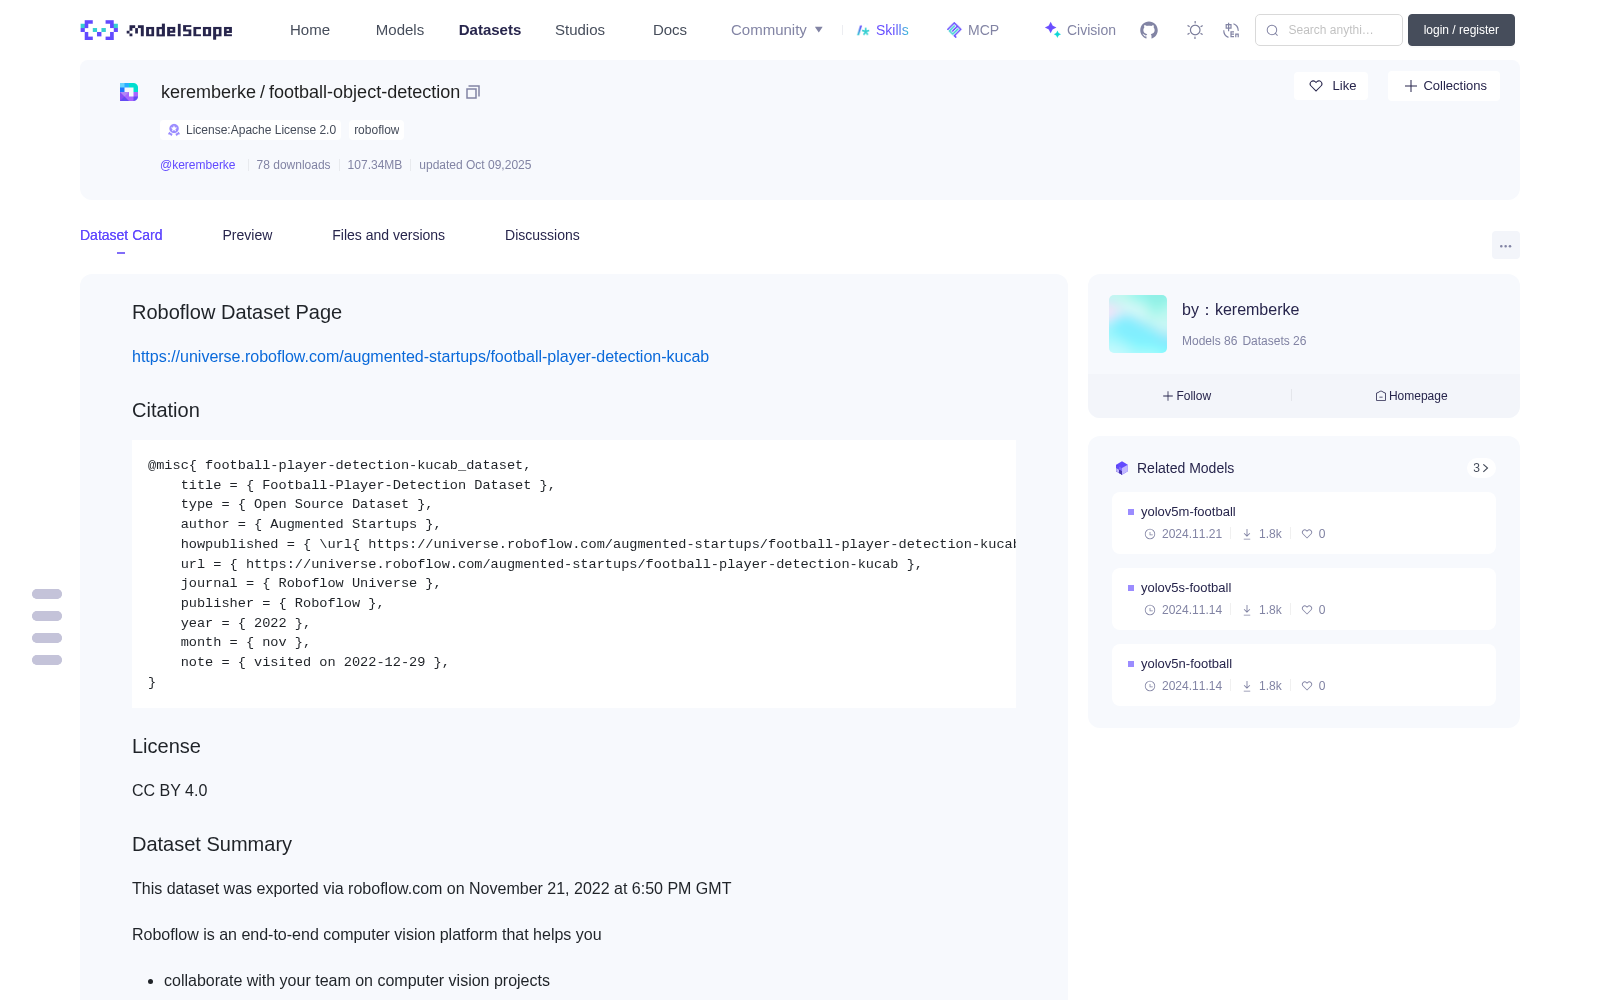Expand the Community dropdown menu
Screen dimensions: 1600x1000
pos(777,30)
